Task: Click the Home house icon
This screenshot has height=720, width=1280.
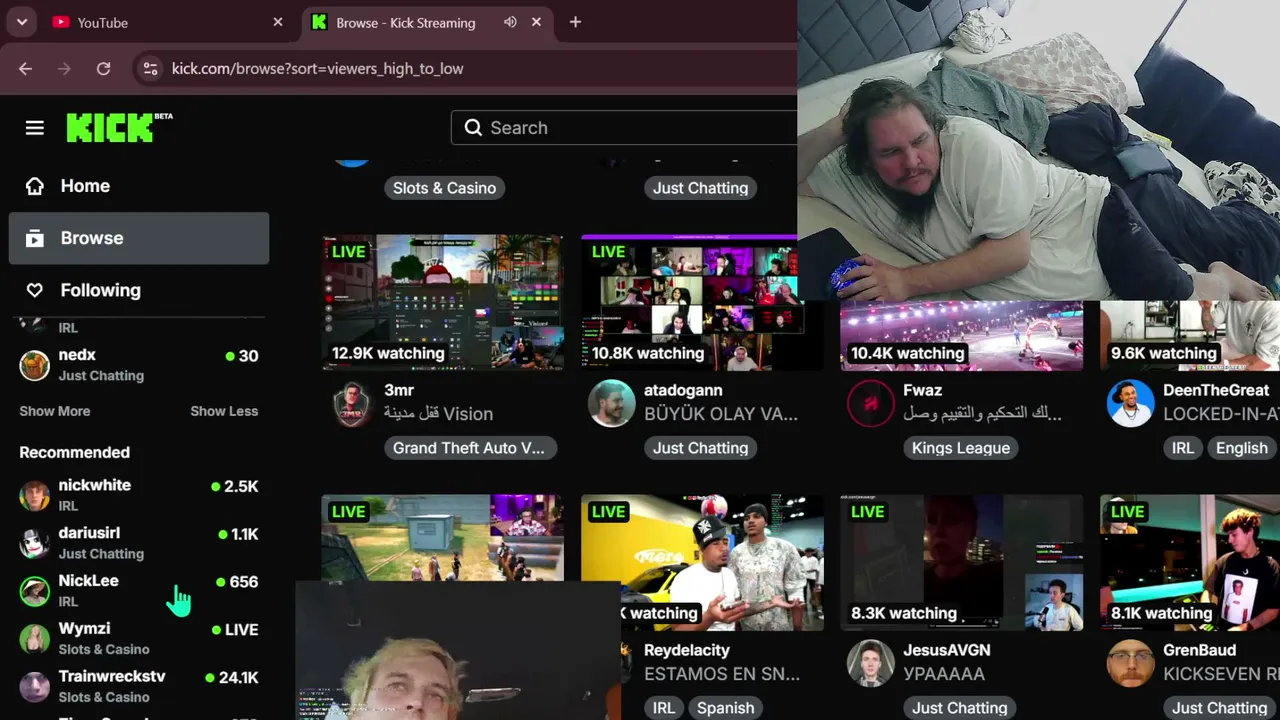Action: [35, 186]
